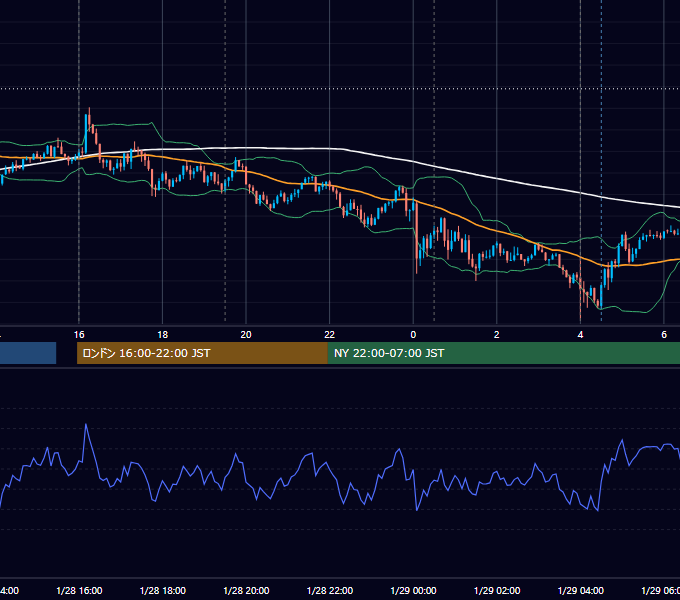Click hour label 0 on price chart axis

click(413, 335)
